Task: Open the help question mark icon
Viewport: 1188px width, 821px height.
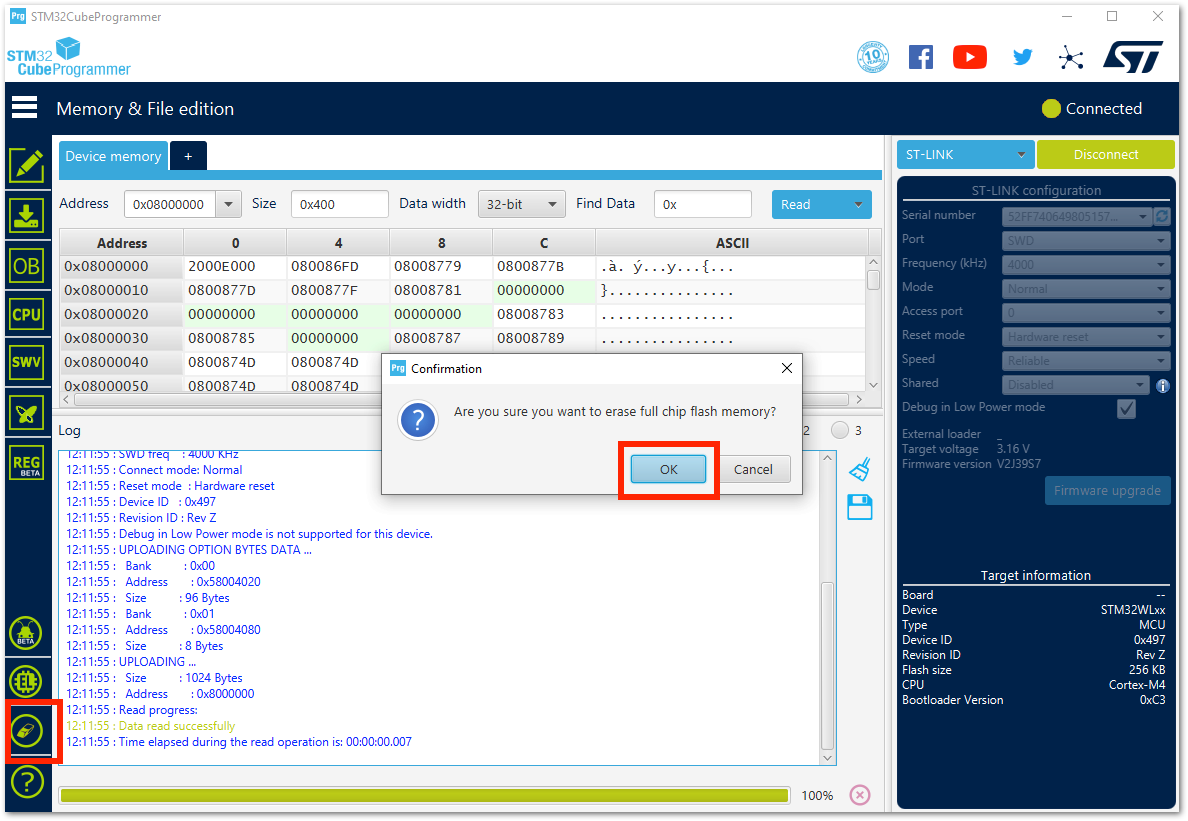Action: pos(27,782)
